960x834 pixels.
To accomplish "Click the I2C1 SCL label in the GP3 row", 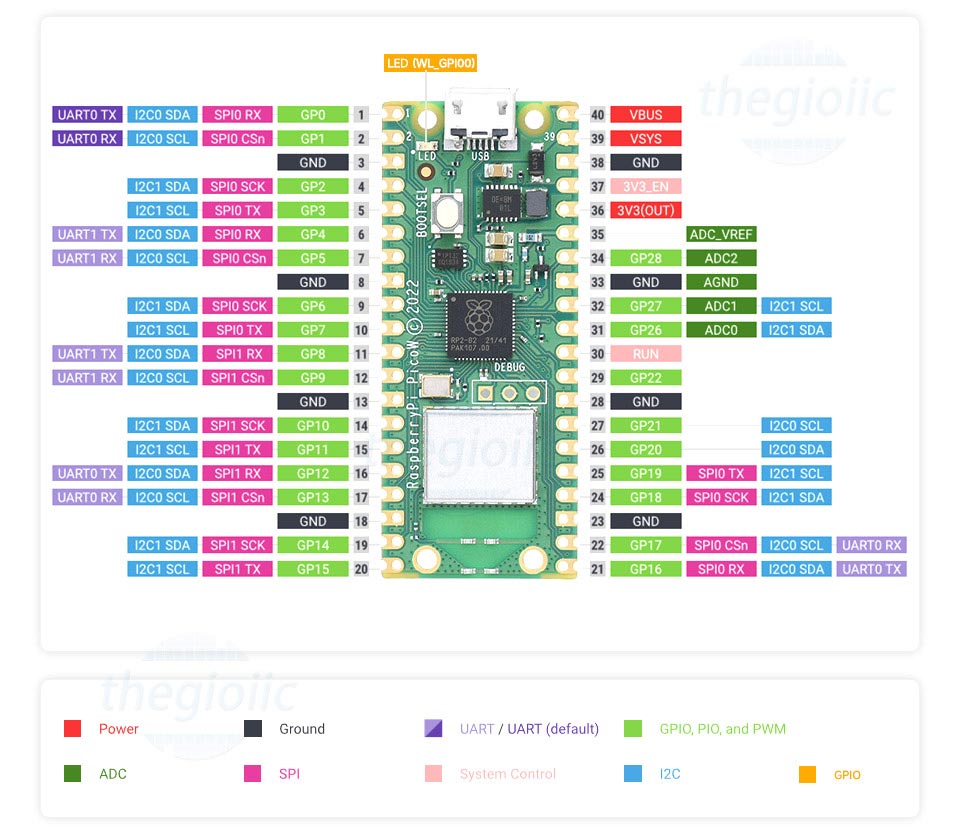I will [162, 210].
